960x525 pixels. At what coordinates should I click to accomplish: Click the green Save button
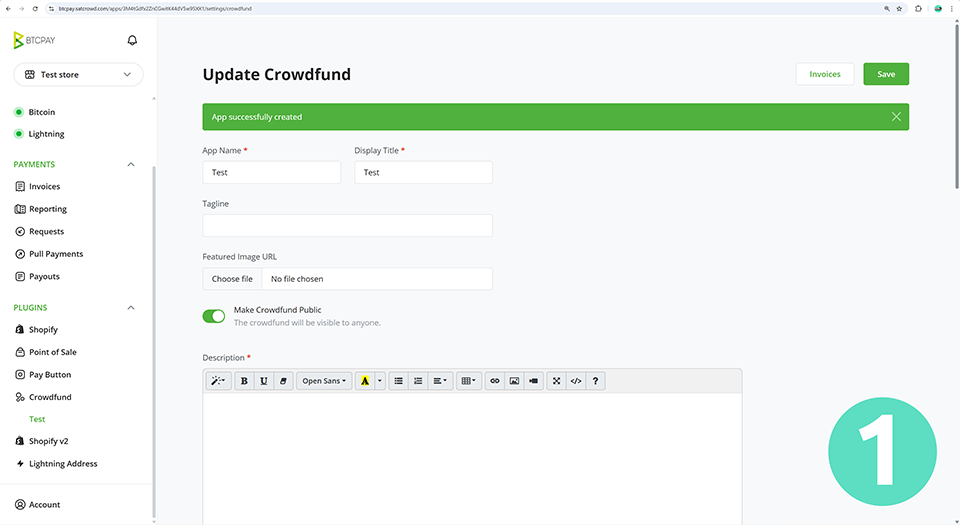(x=886, y=74)
